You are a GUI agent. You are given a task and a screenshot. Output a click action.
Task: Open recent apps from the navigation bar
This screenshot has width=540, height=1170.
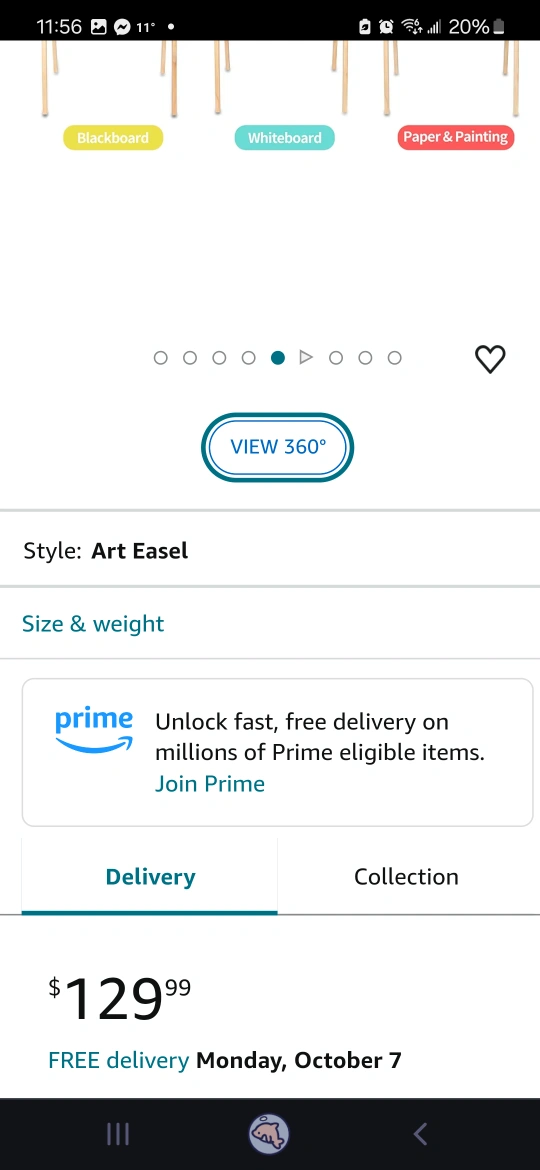(x=118, y=1134)
